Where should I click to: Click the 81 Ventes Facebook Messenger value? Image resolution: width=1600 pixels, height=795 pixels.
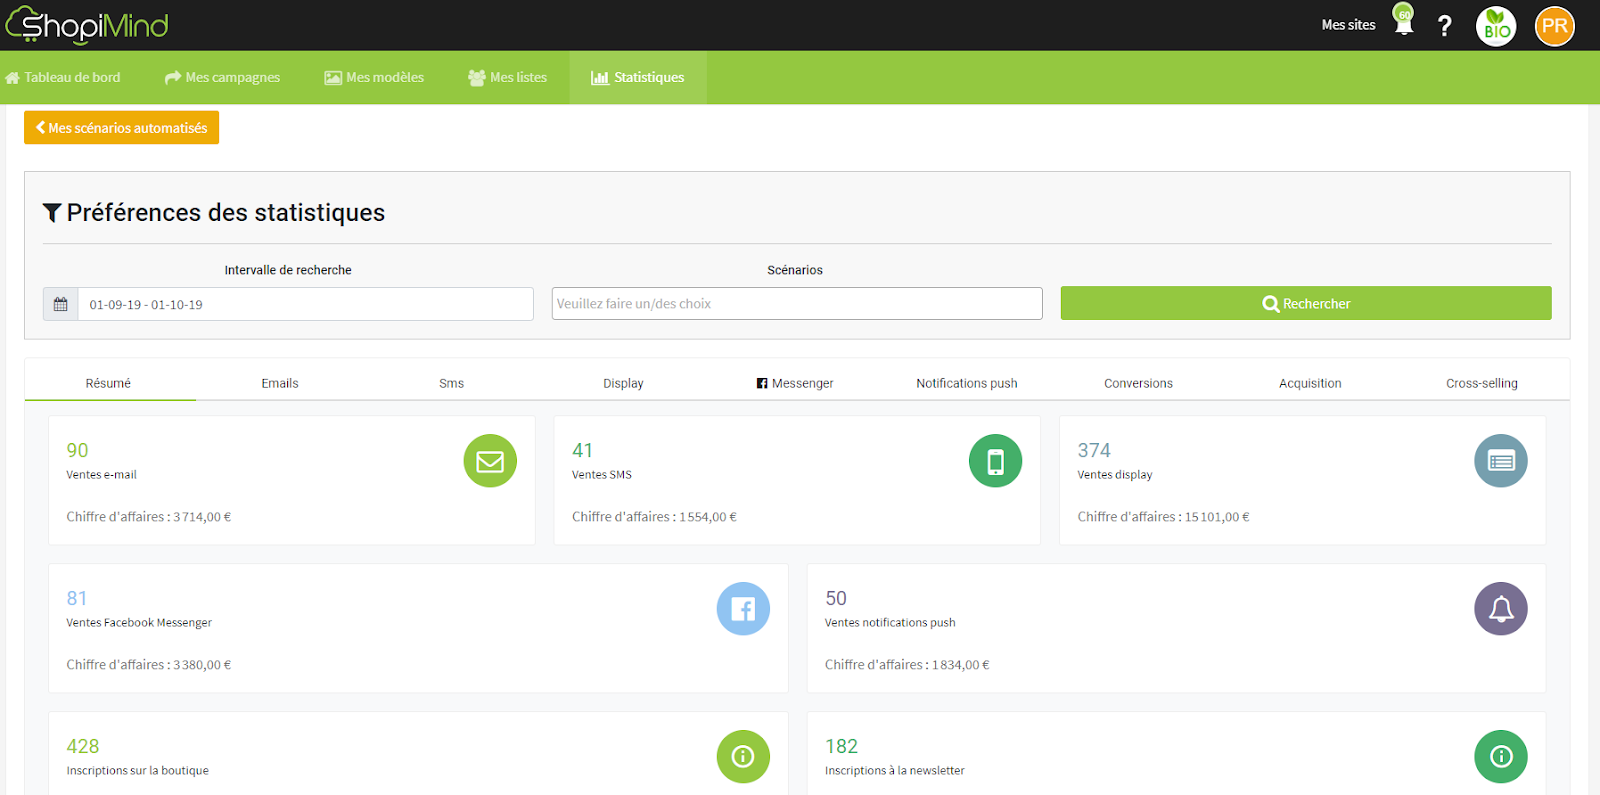[x=77, y=598]
